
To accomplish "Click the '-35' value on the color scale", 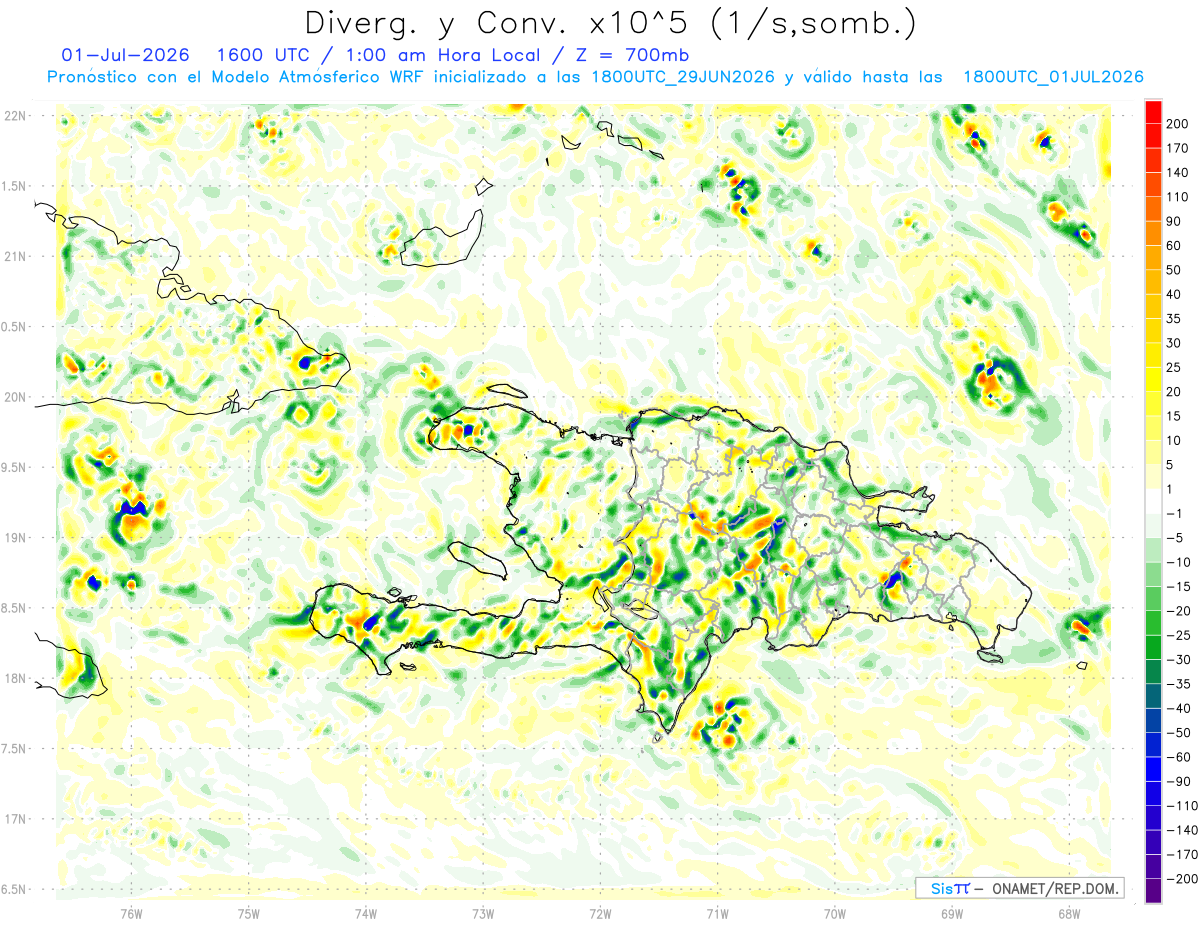I will [x=1178, y=684].
